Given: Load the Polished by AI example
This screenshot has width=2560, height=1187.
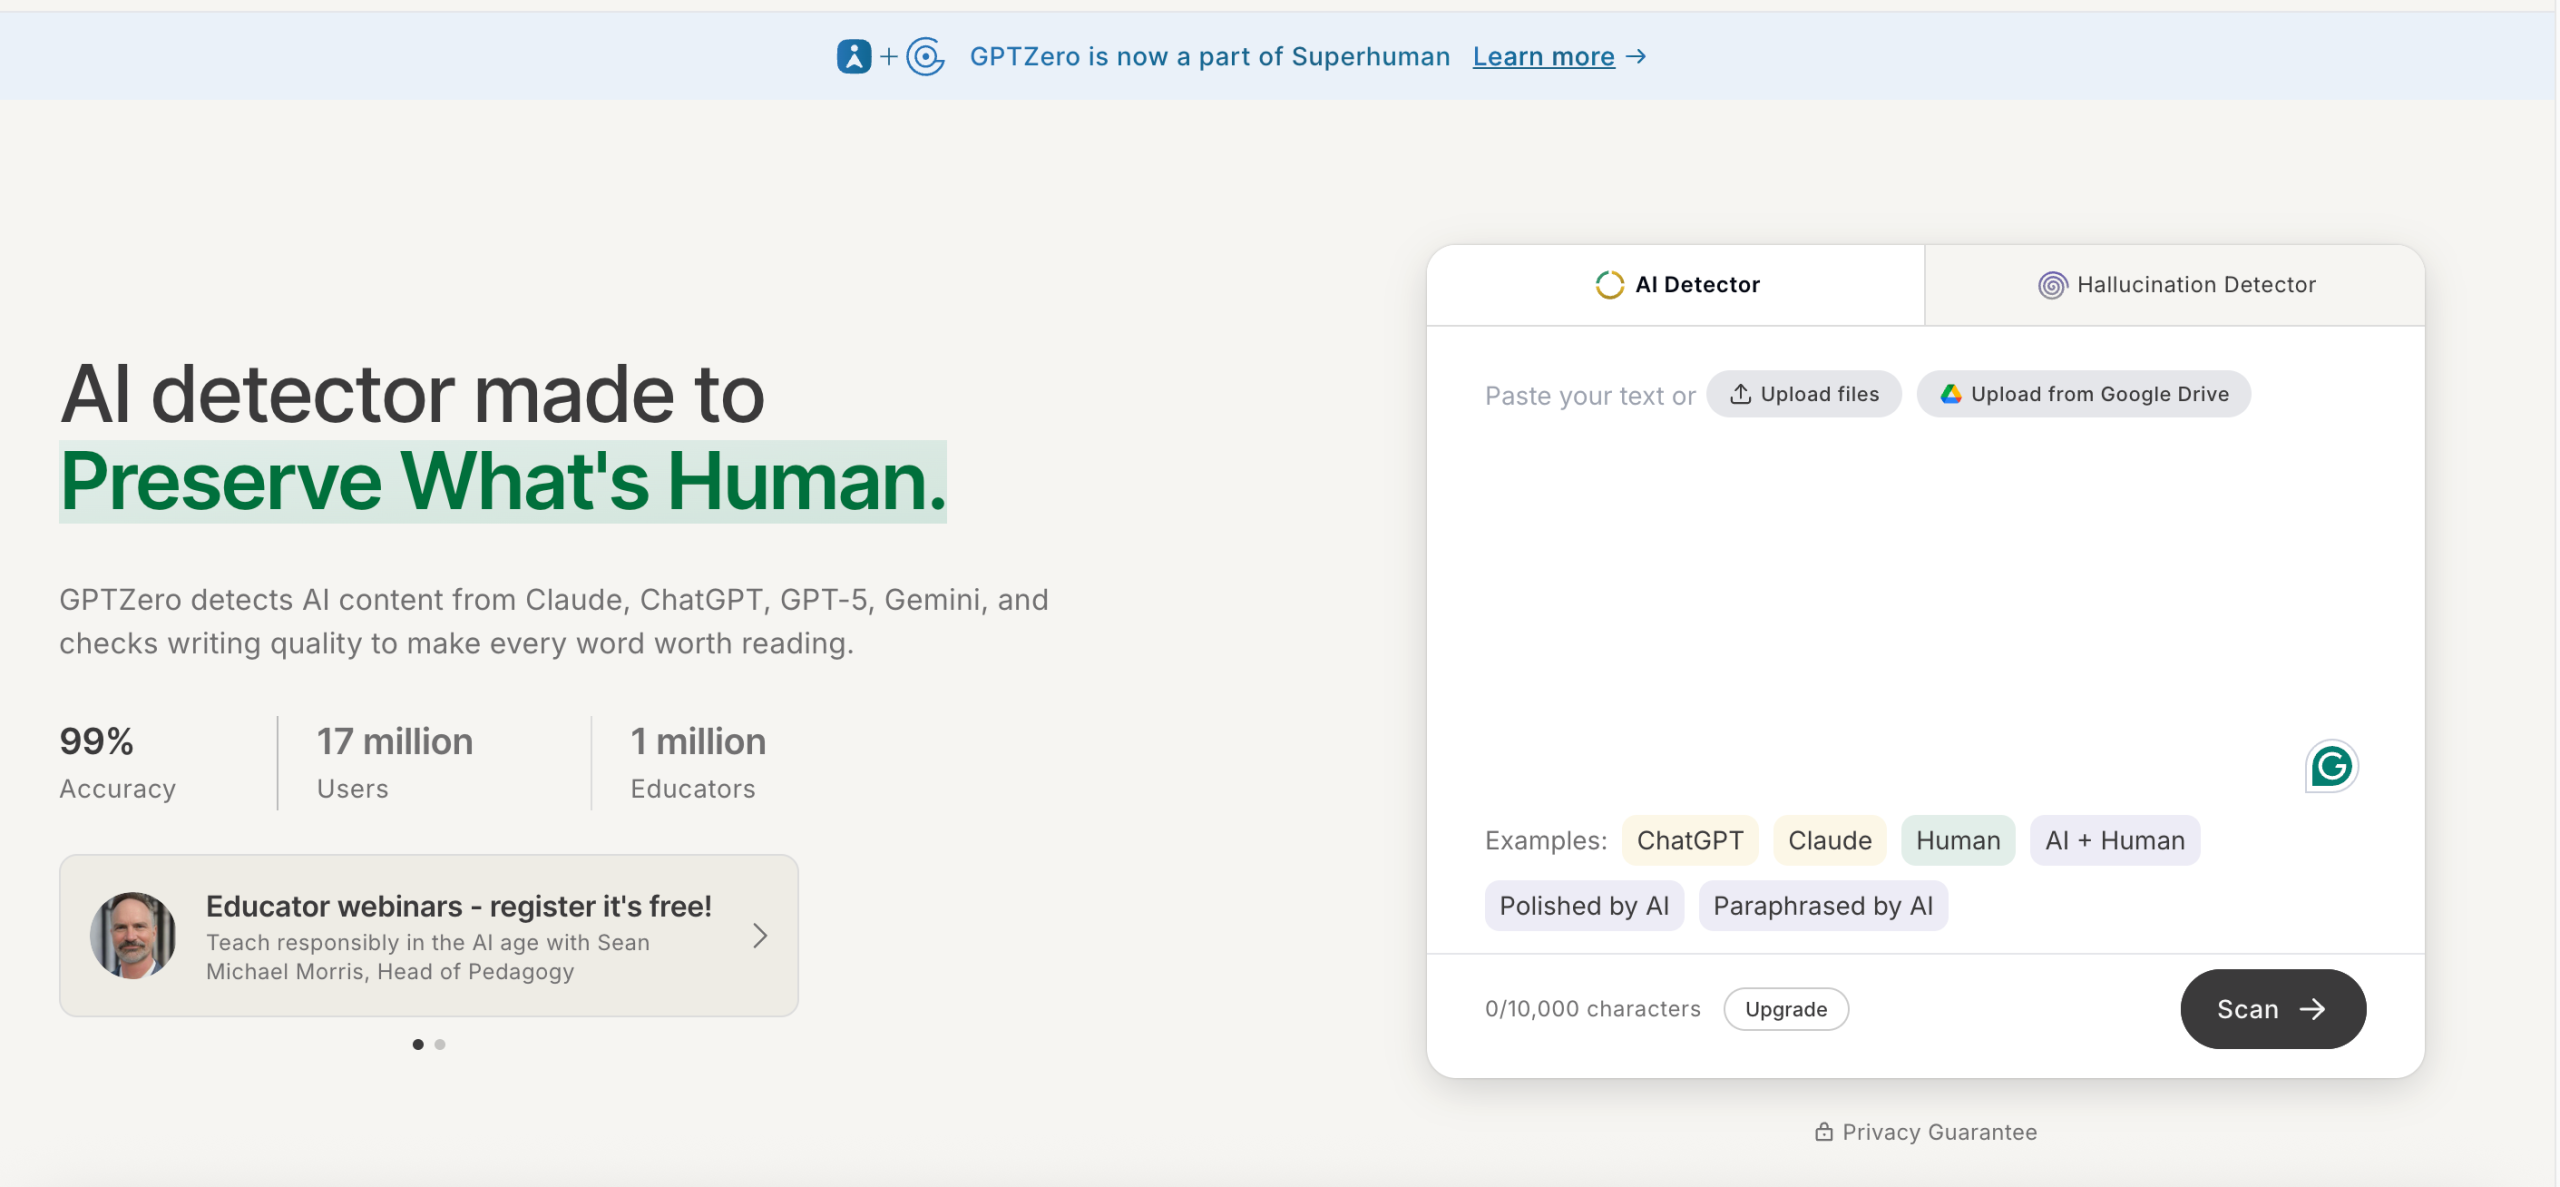Looking at the screenshot, I should coord(1584,906).
